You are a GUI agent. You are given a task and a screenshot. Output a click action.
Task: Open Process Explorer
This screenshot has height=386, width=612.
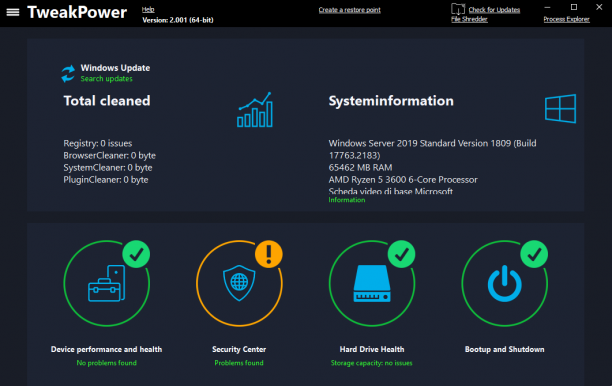[x=566, y=19]
